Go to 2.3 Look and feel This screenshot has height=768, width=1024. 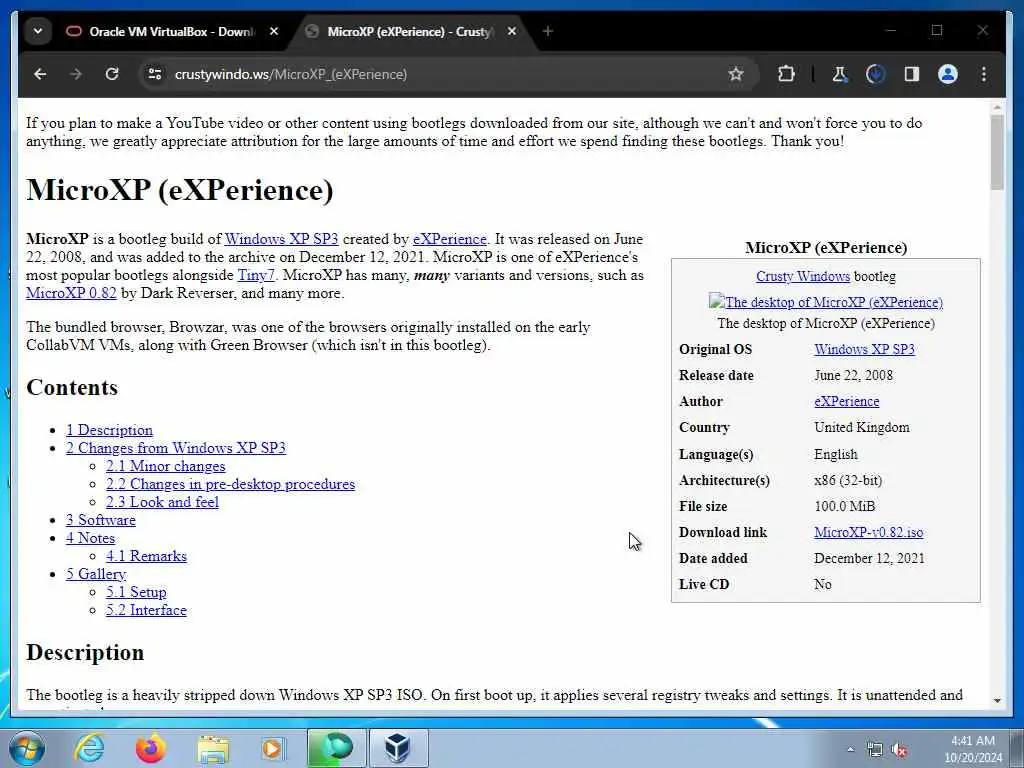(x=163, y=502)
